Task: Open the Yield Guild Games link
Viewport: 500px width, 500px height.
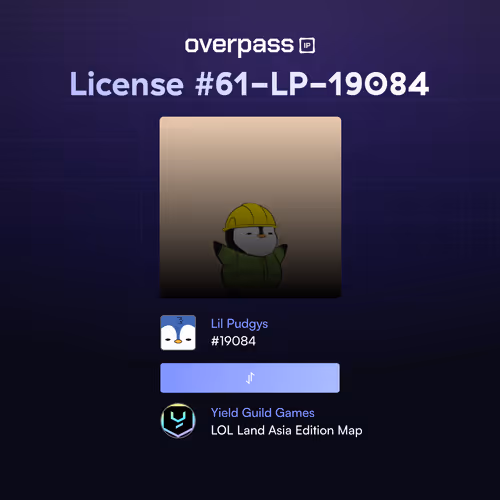Action: (x=263, y=413)
